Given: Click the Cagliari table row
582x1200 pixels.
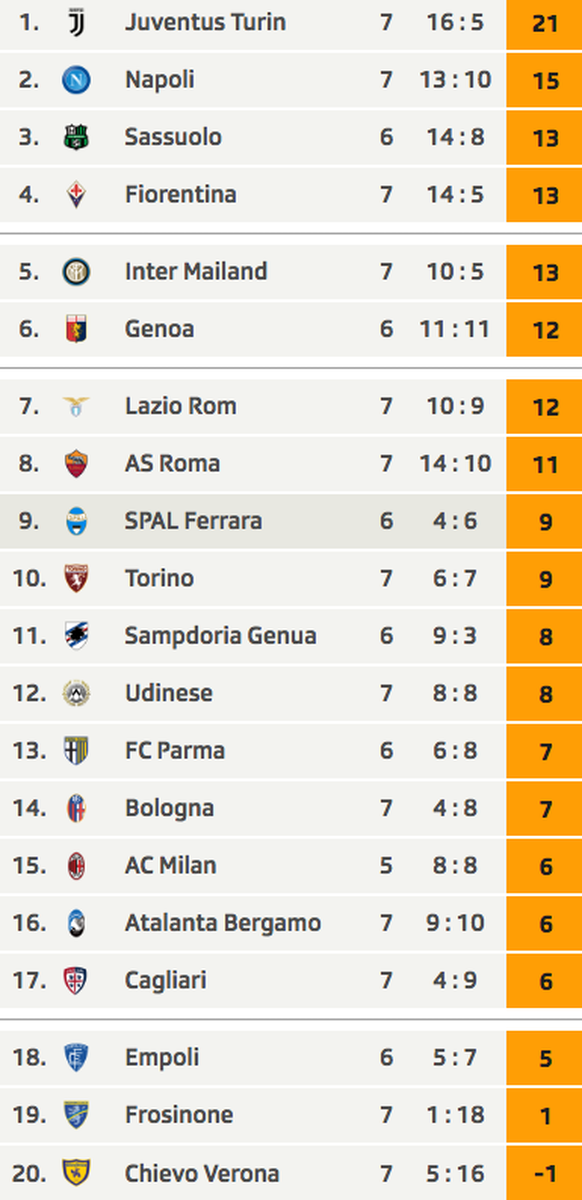Looking at the screenshot, I should coord(291,981).
